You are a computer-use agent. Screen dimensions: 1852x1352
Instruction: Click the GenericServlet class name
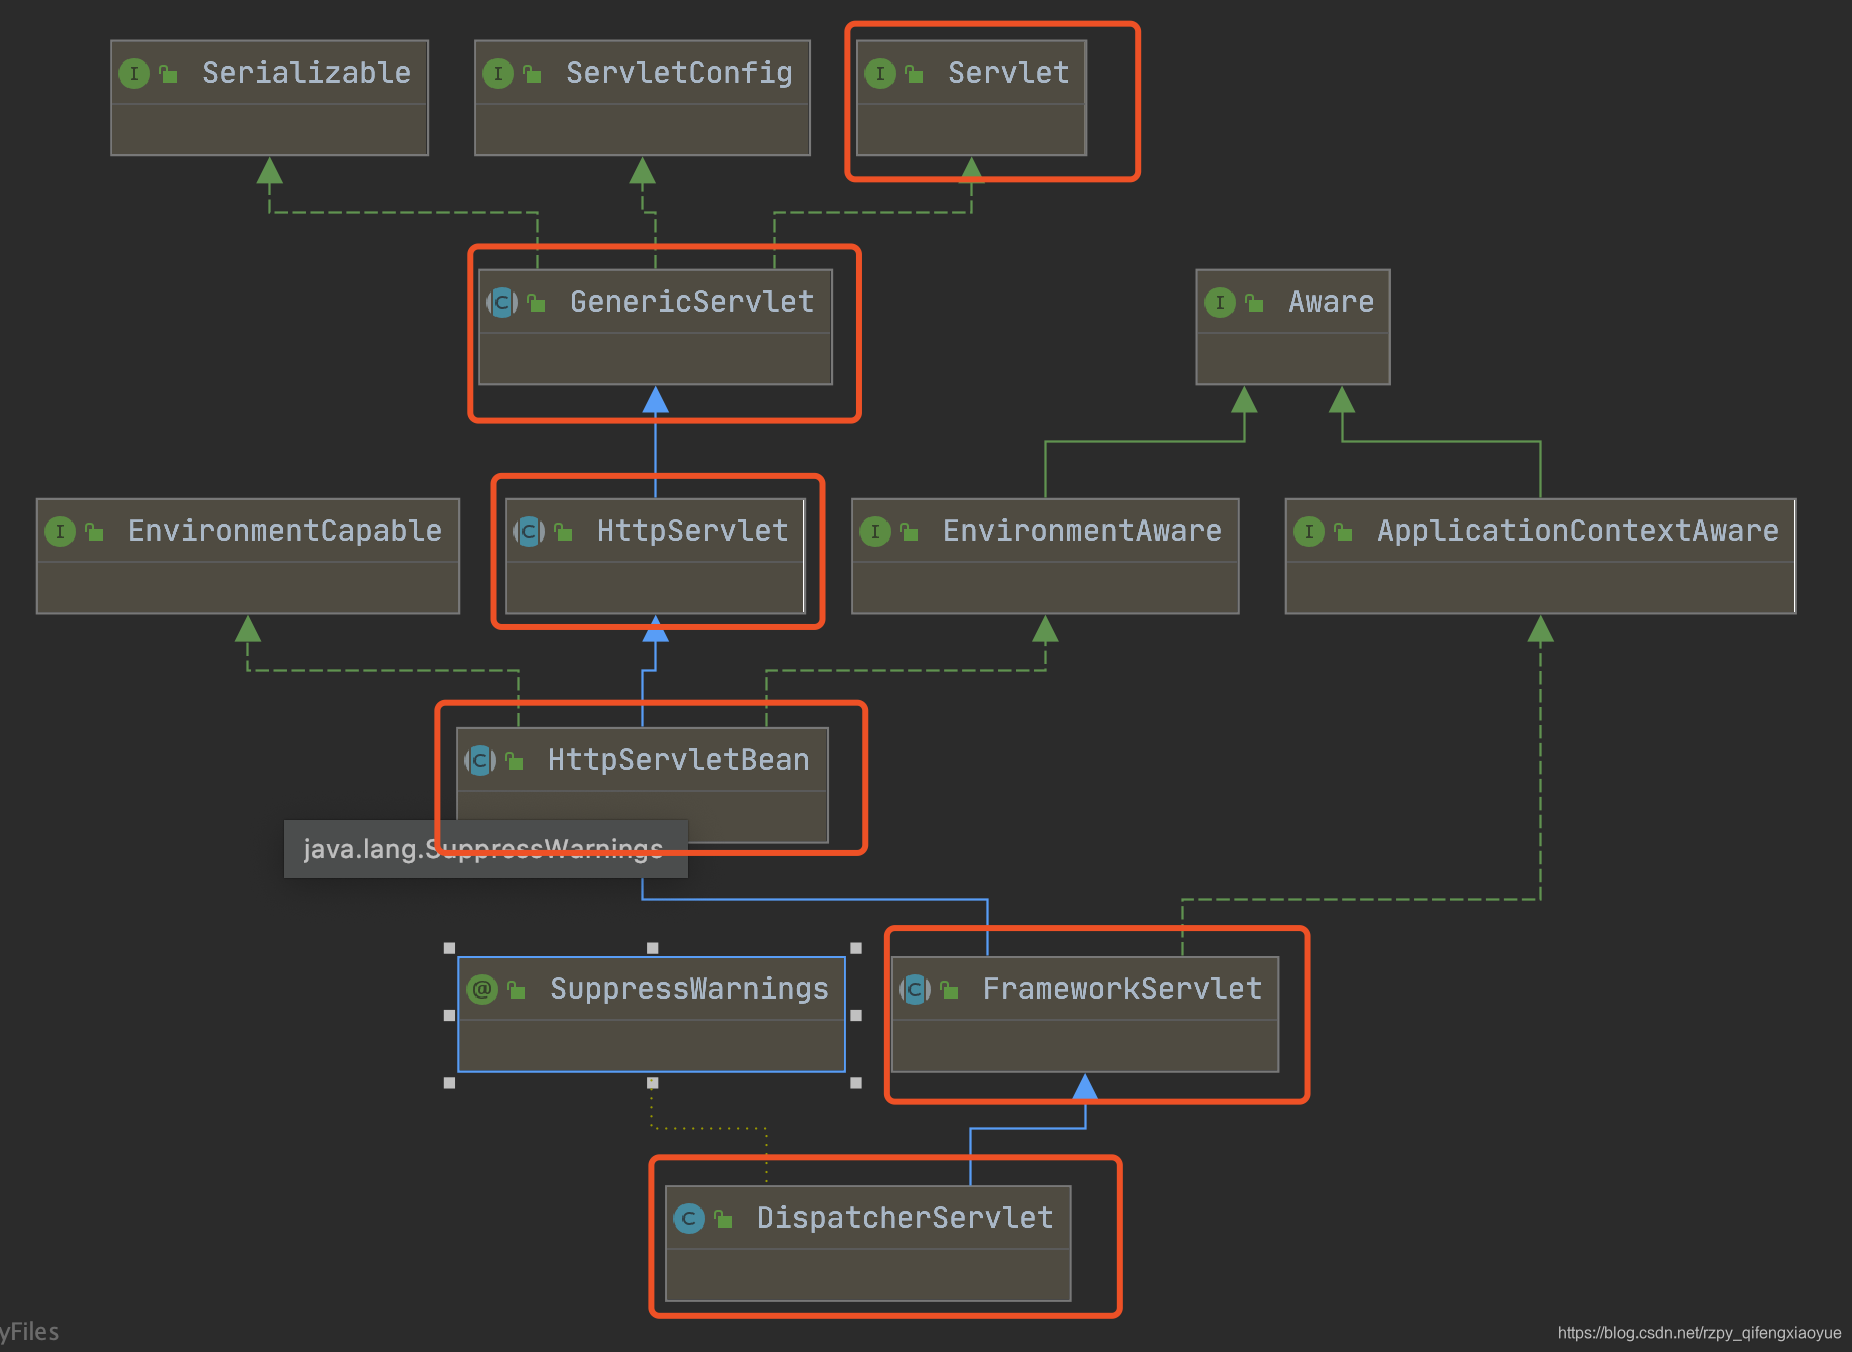[x=692, y=302]
